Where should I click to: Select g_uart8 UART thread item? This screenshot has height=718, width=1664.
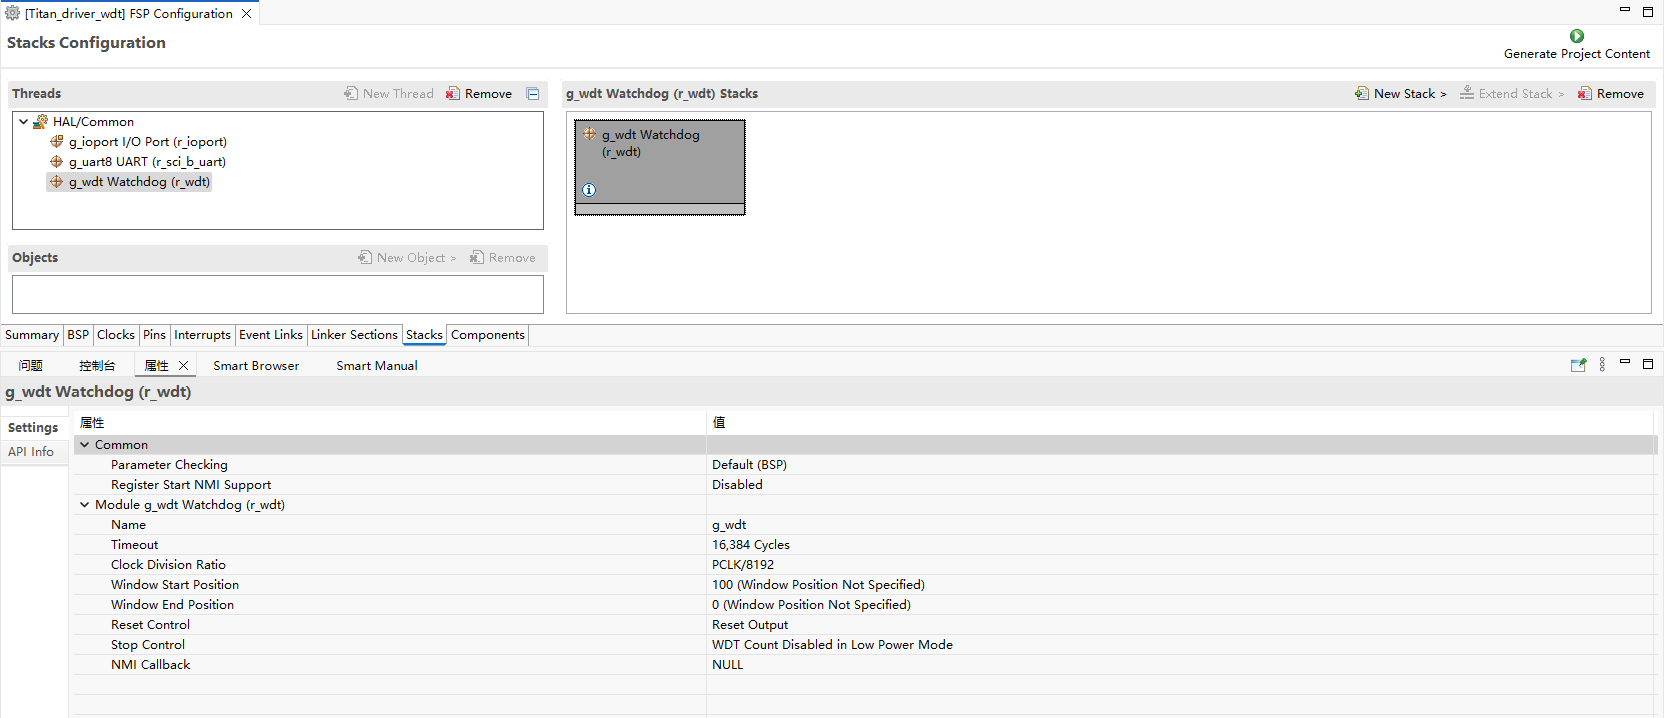147,162
